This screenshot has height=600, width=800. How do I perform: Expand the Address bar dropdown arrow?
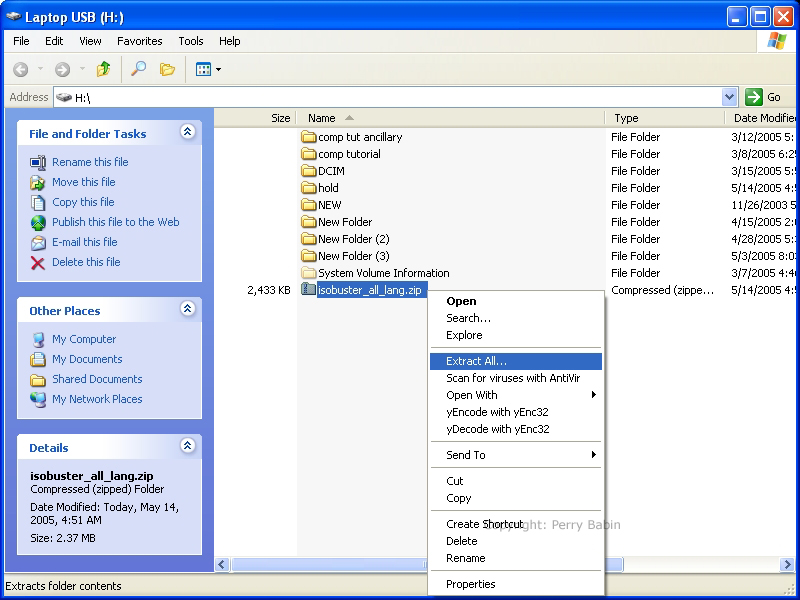(729, 97)
